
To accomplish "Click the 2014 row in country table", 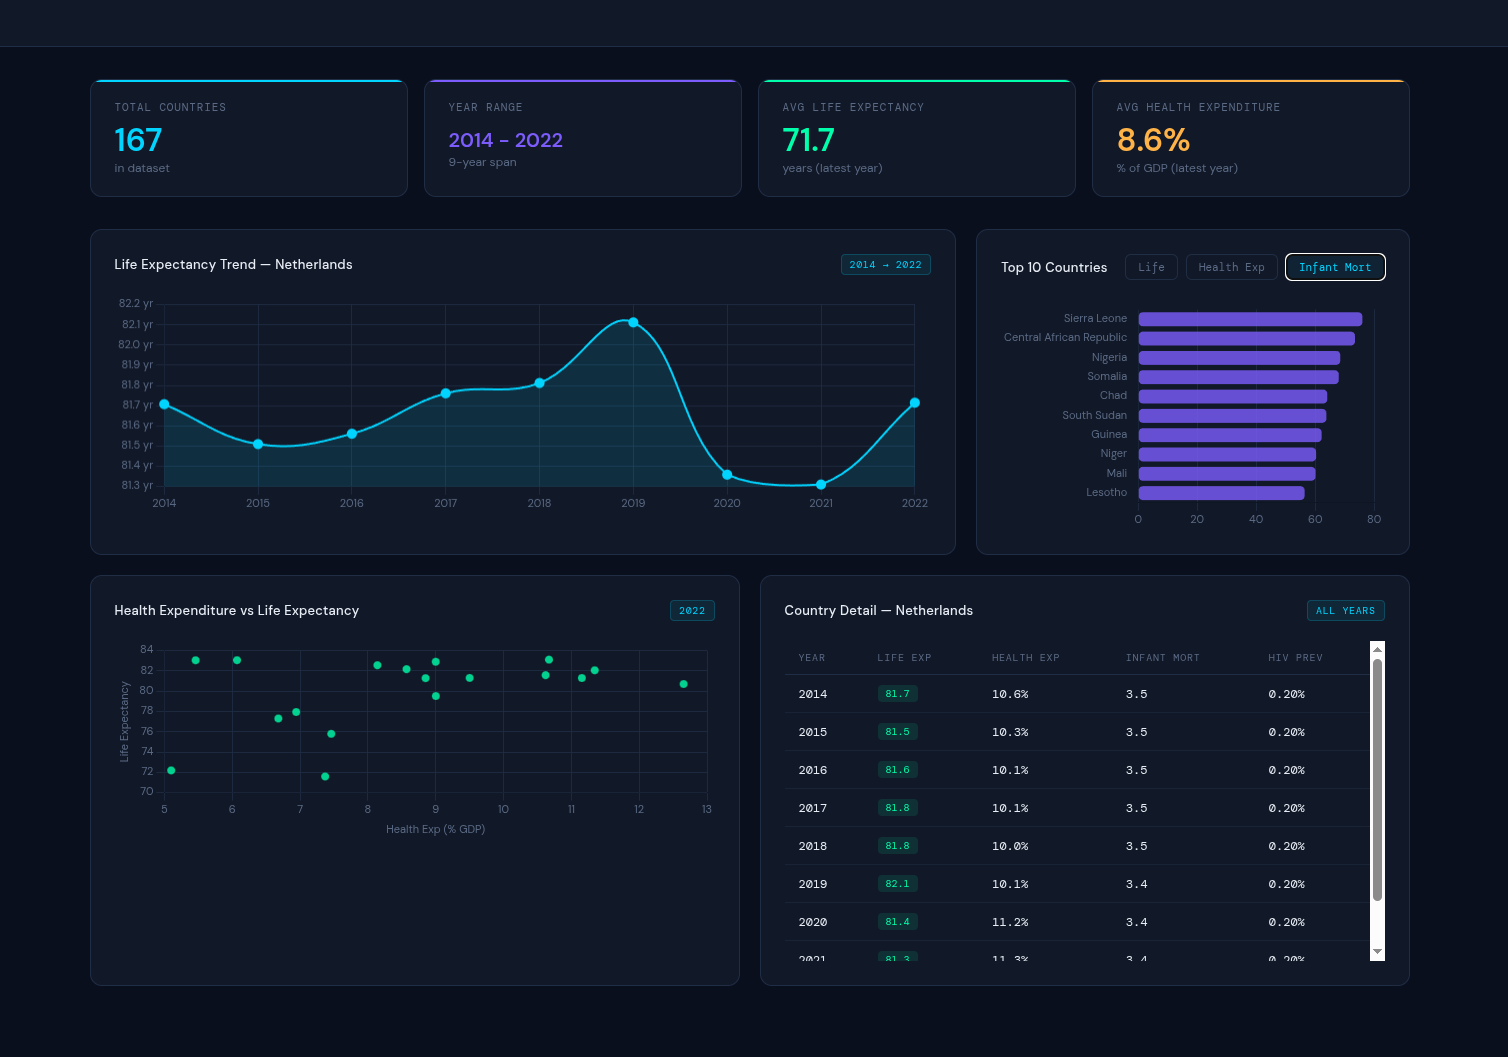I will click(x=1000, y=693).
